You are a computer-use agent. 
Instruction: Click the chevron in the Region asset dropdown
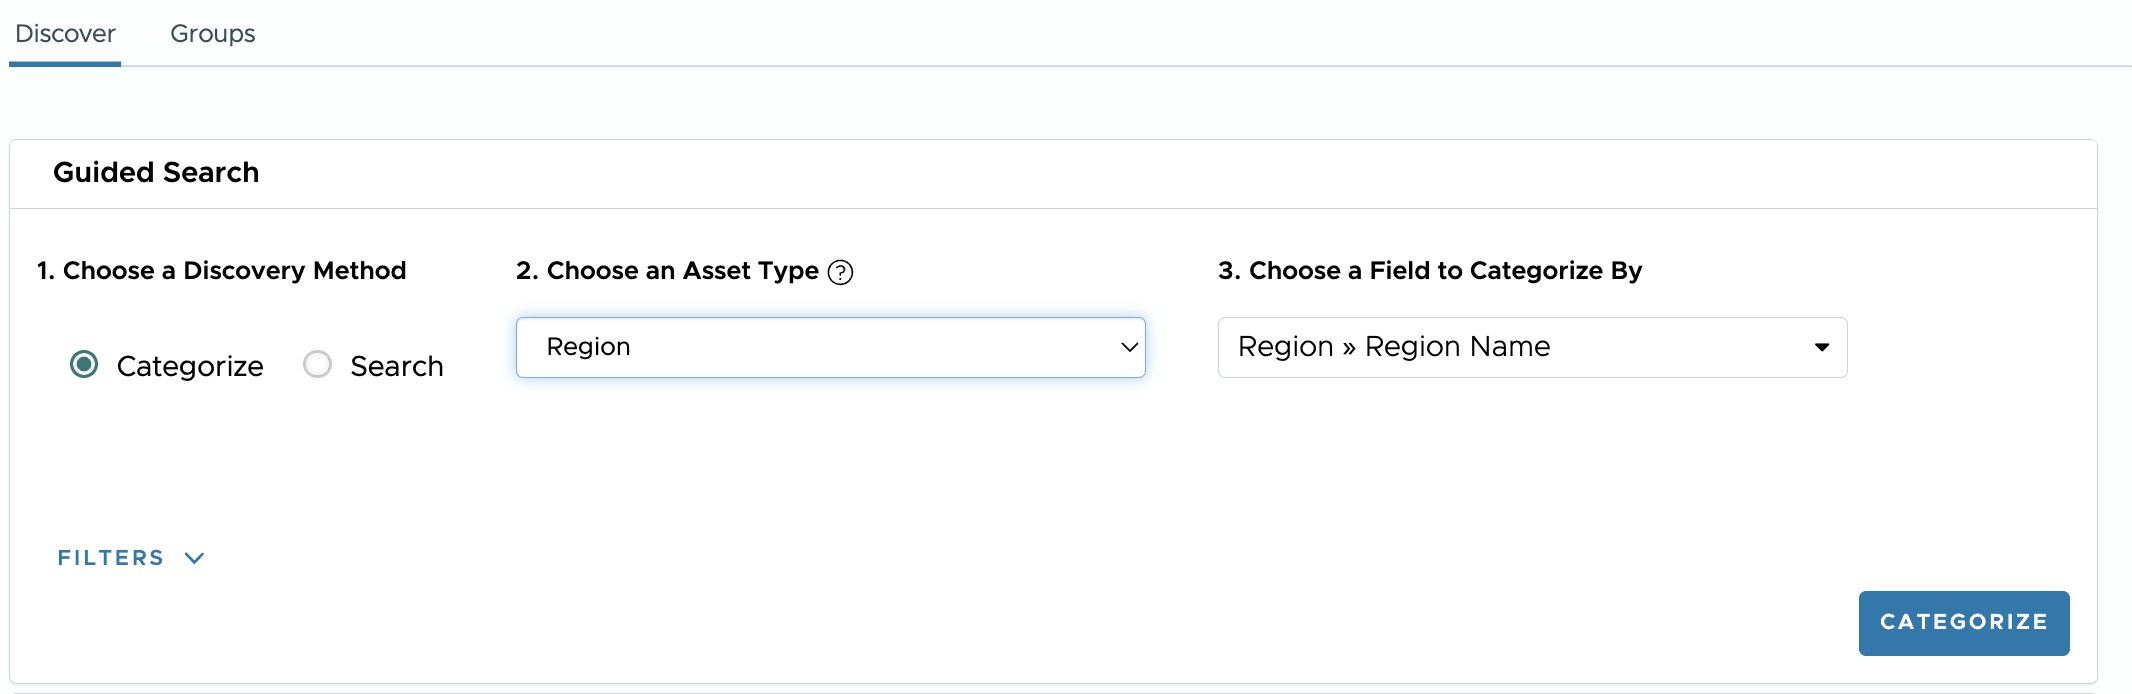pyautogui.click(x=1129, y=347)
